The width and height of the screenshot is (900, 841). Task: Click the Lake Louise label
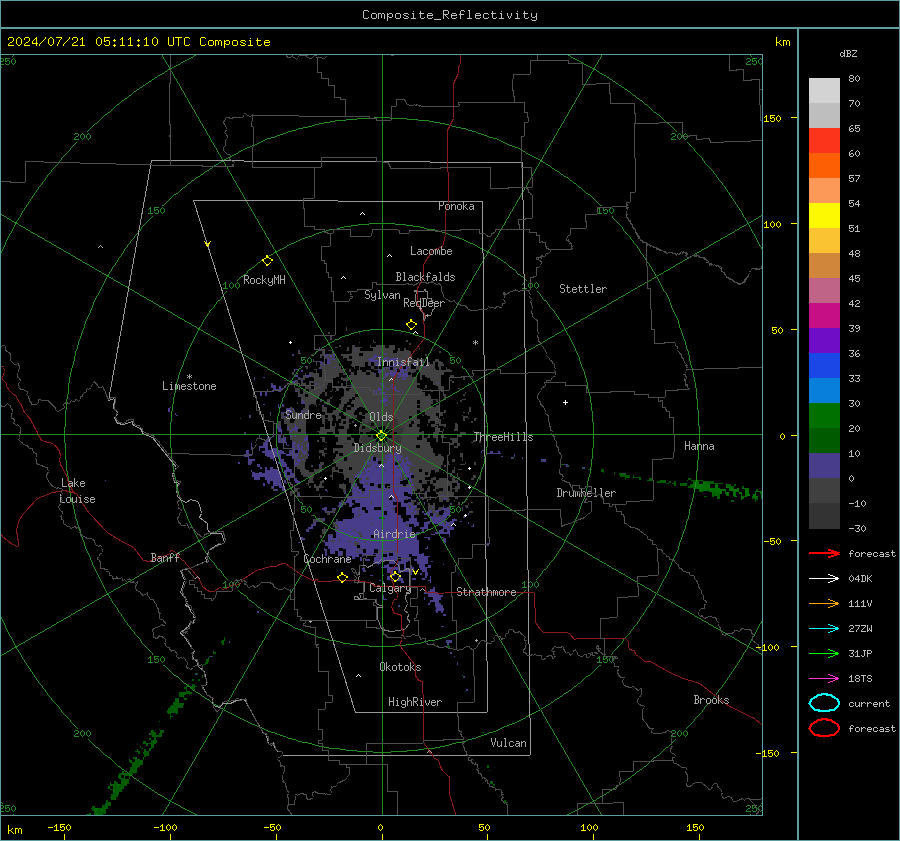coord(77,491)
